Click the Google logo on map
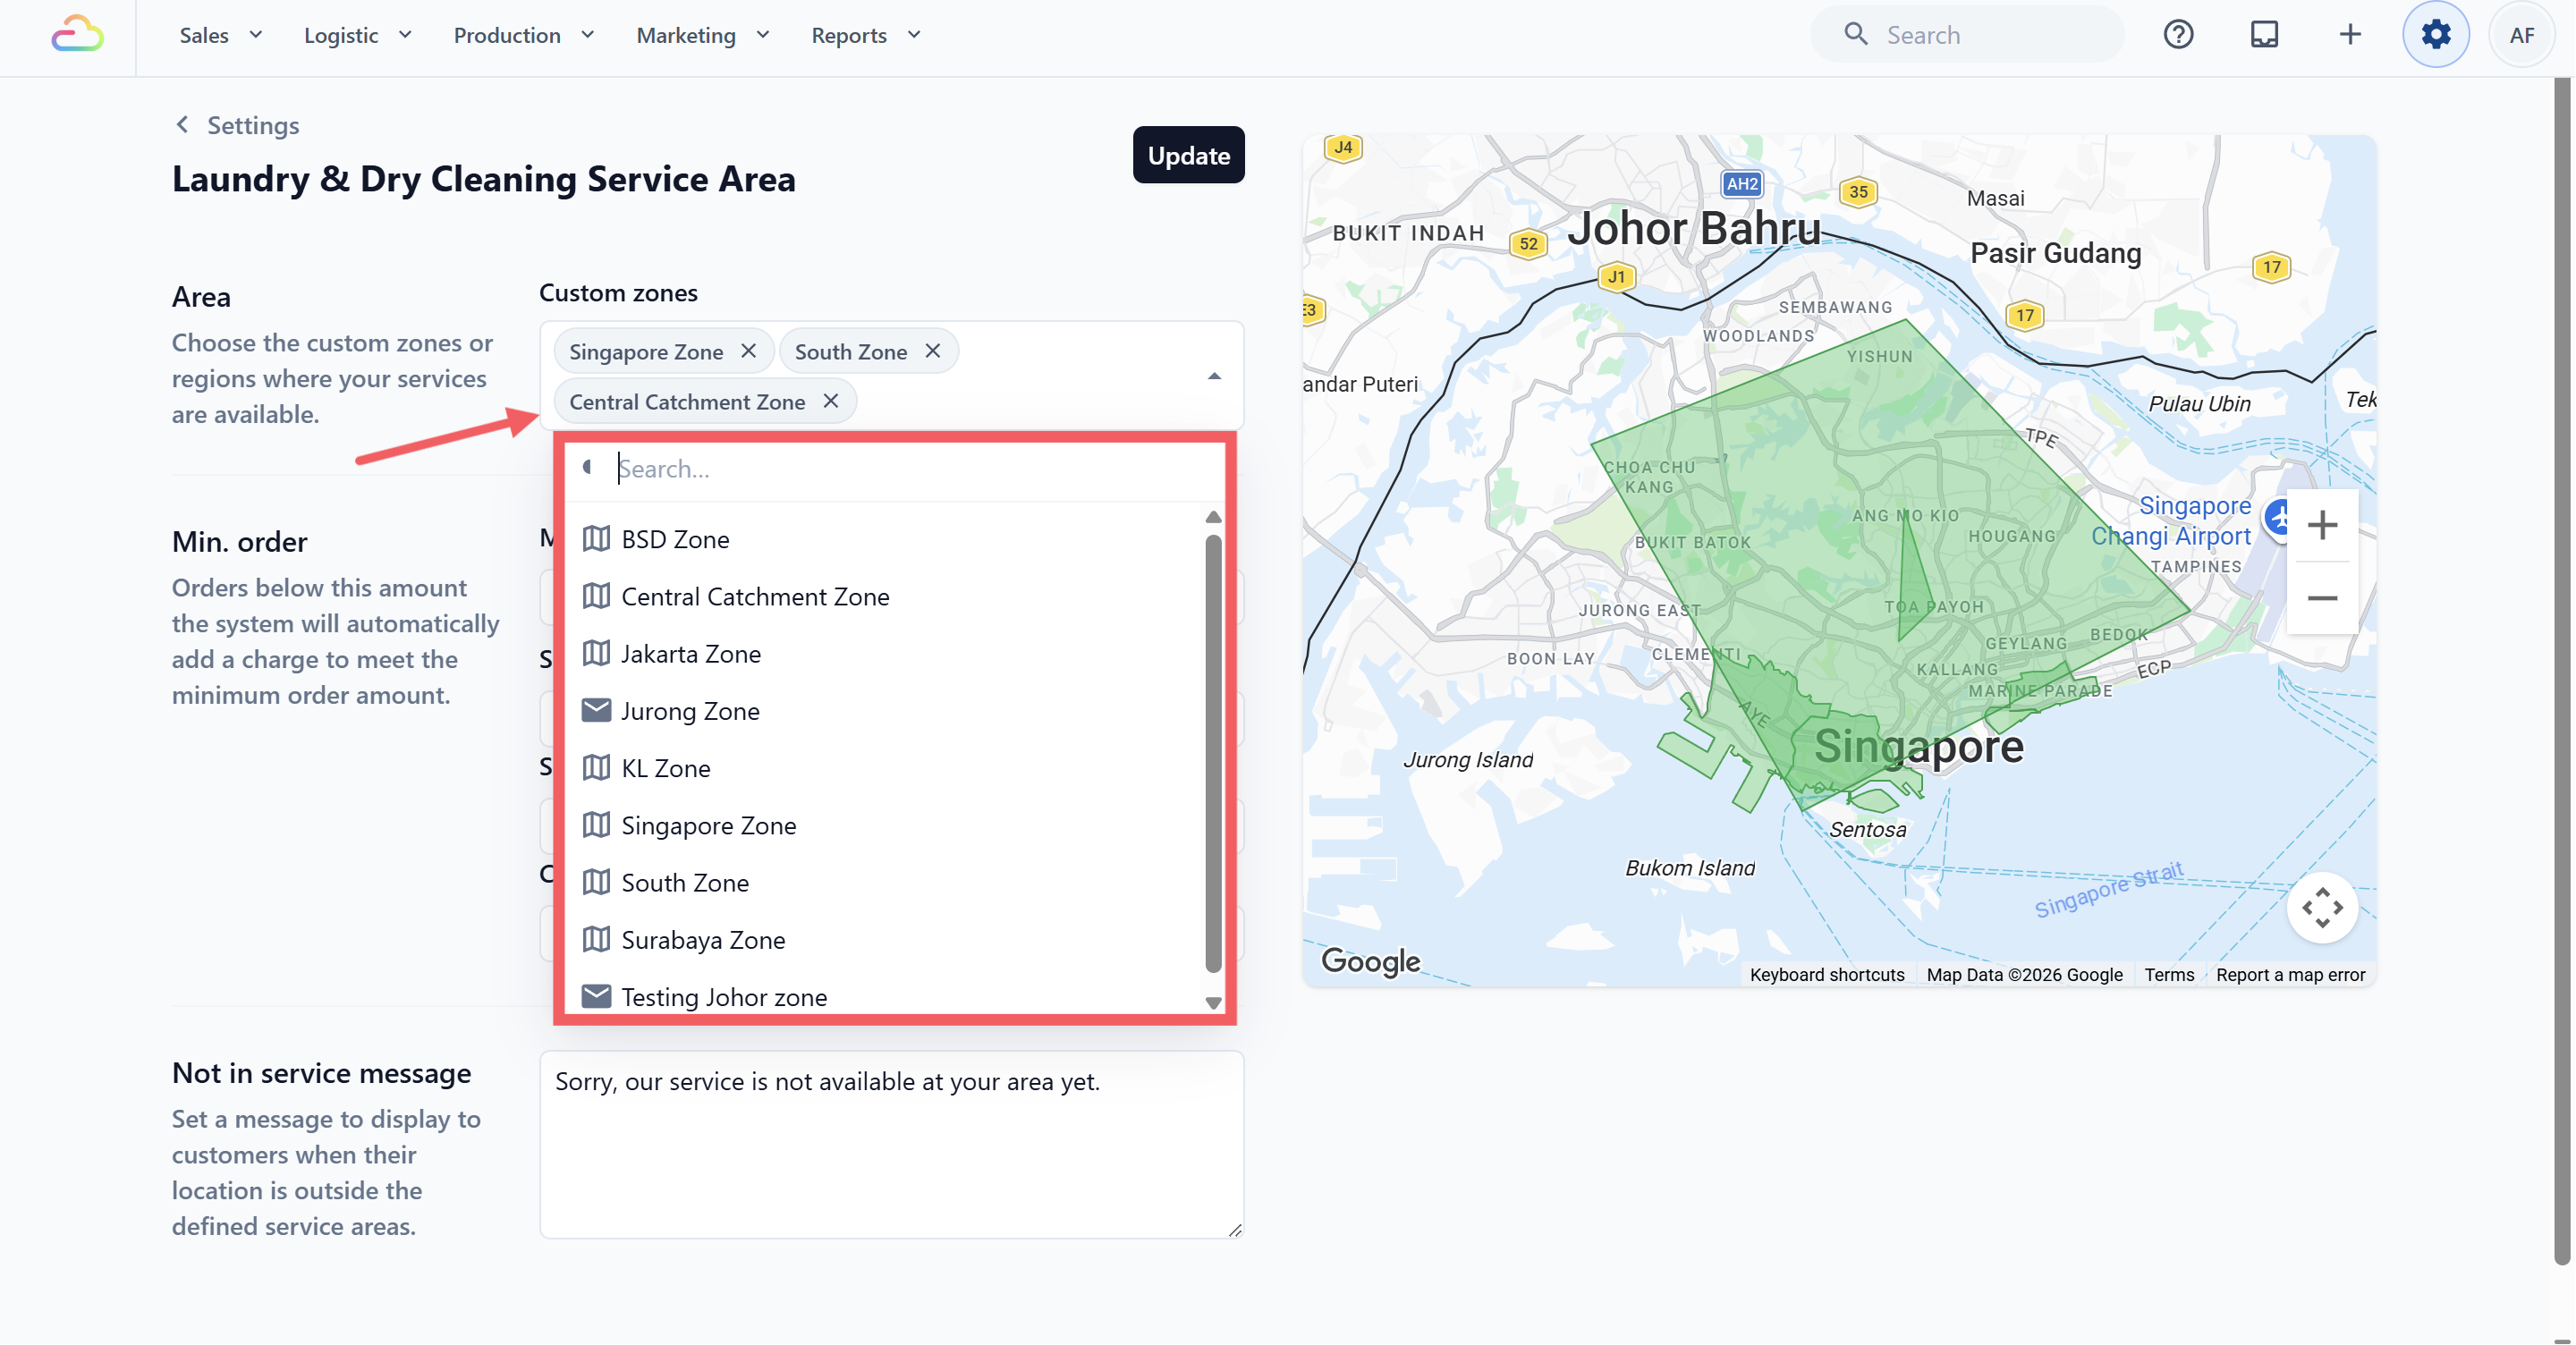The height and width of the screenshot is (1345, 2576). (1370, 961)
